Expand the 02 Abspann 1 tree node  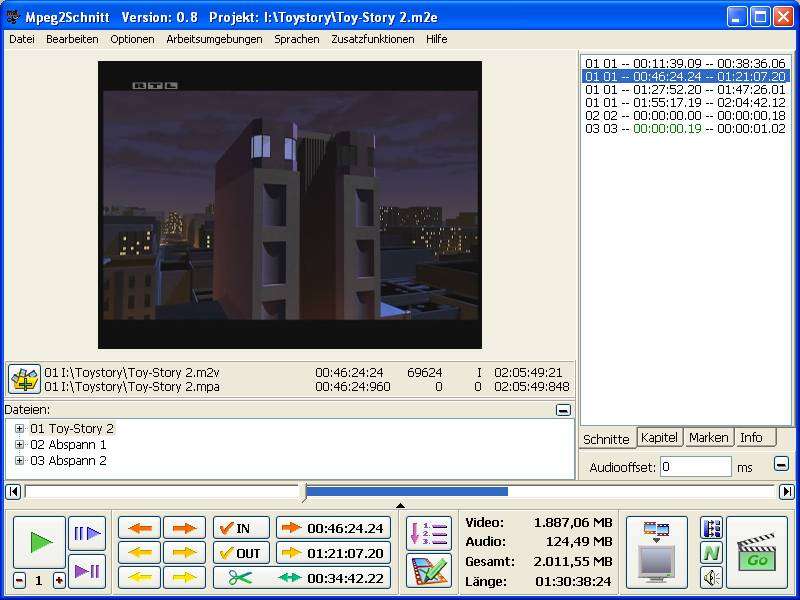coord(19,444)
